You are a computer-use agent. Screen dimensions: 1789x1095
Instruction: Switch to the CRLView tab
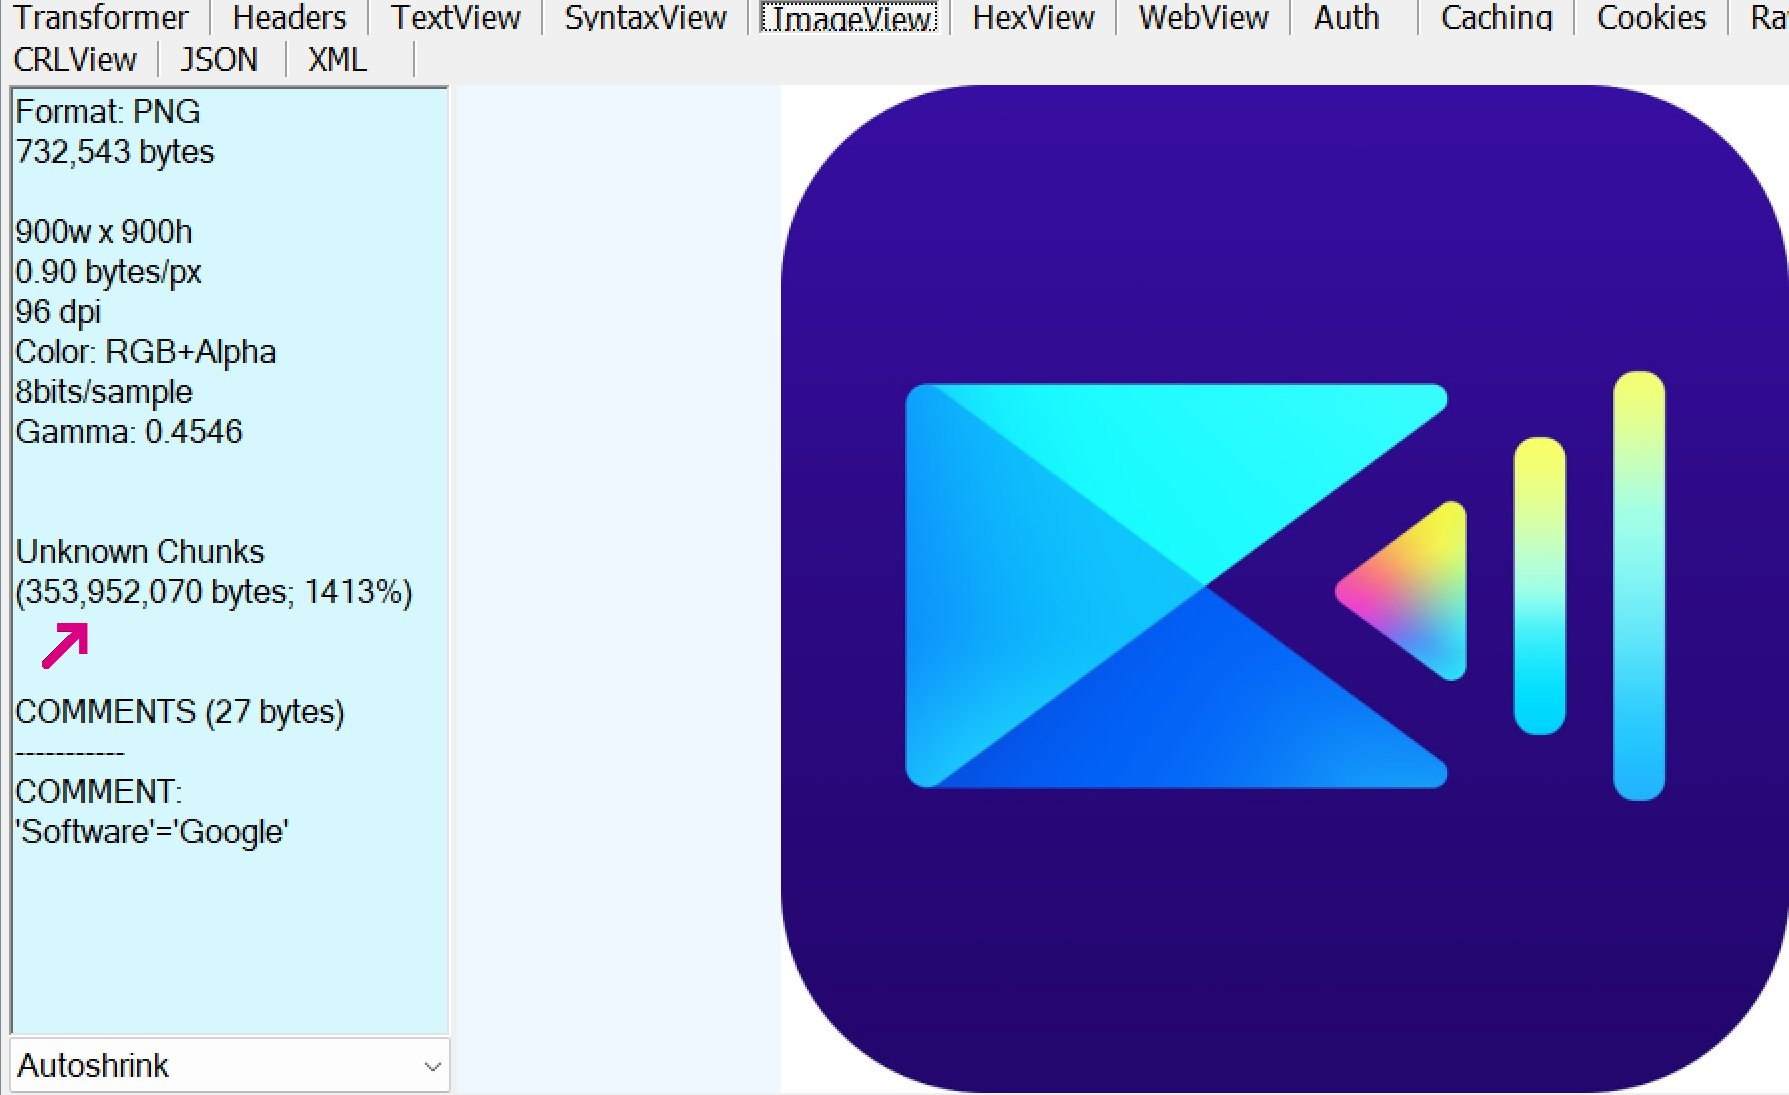(75, 60)
